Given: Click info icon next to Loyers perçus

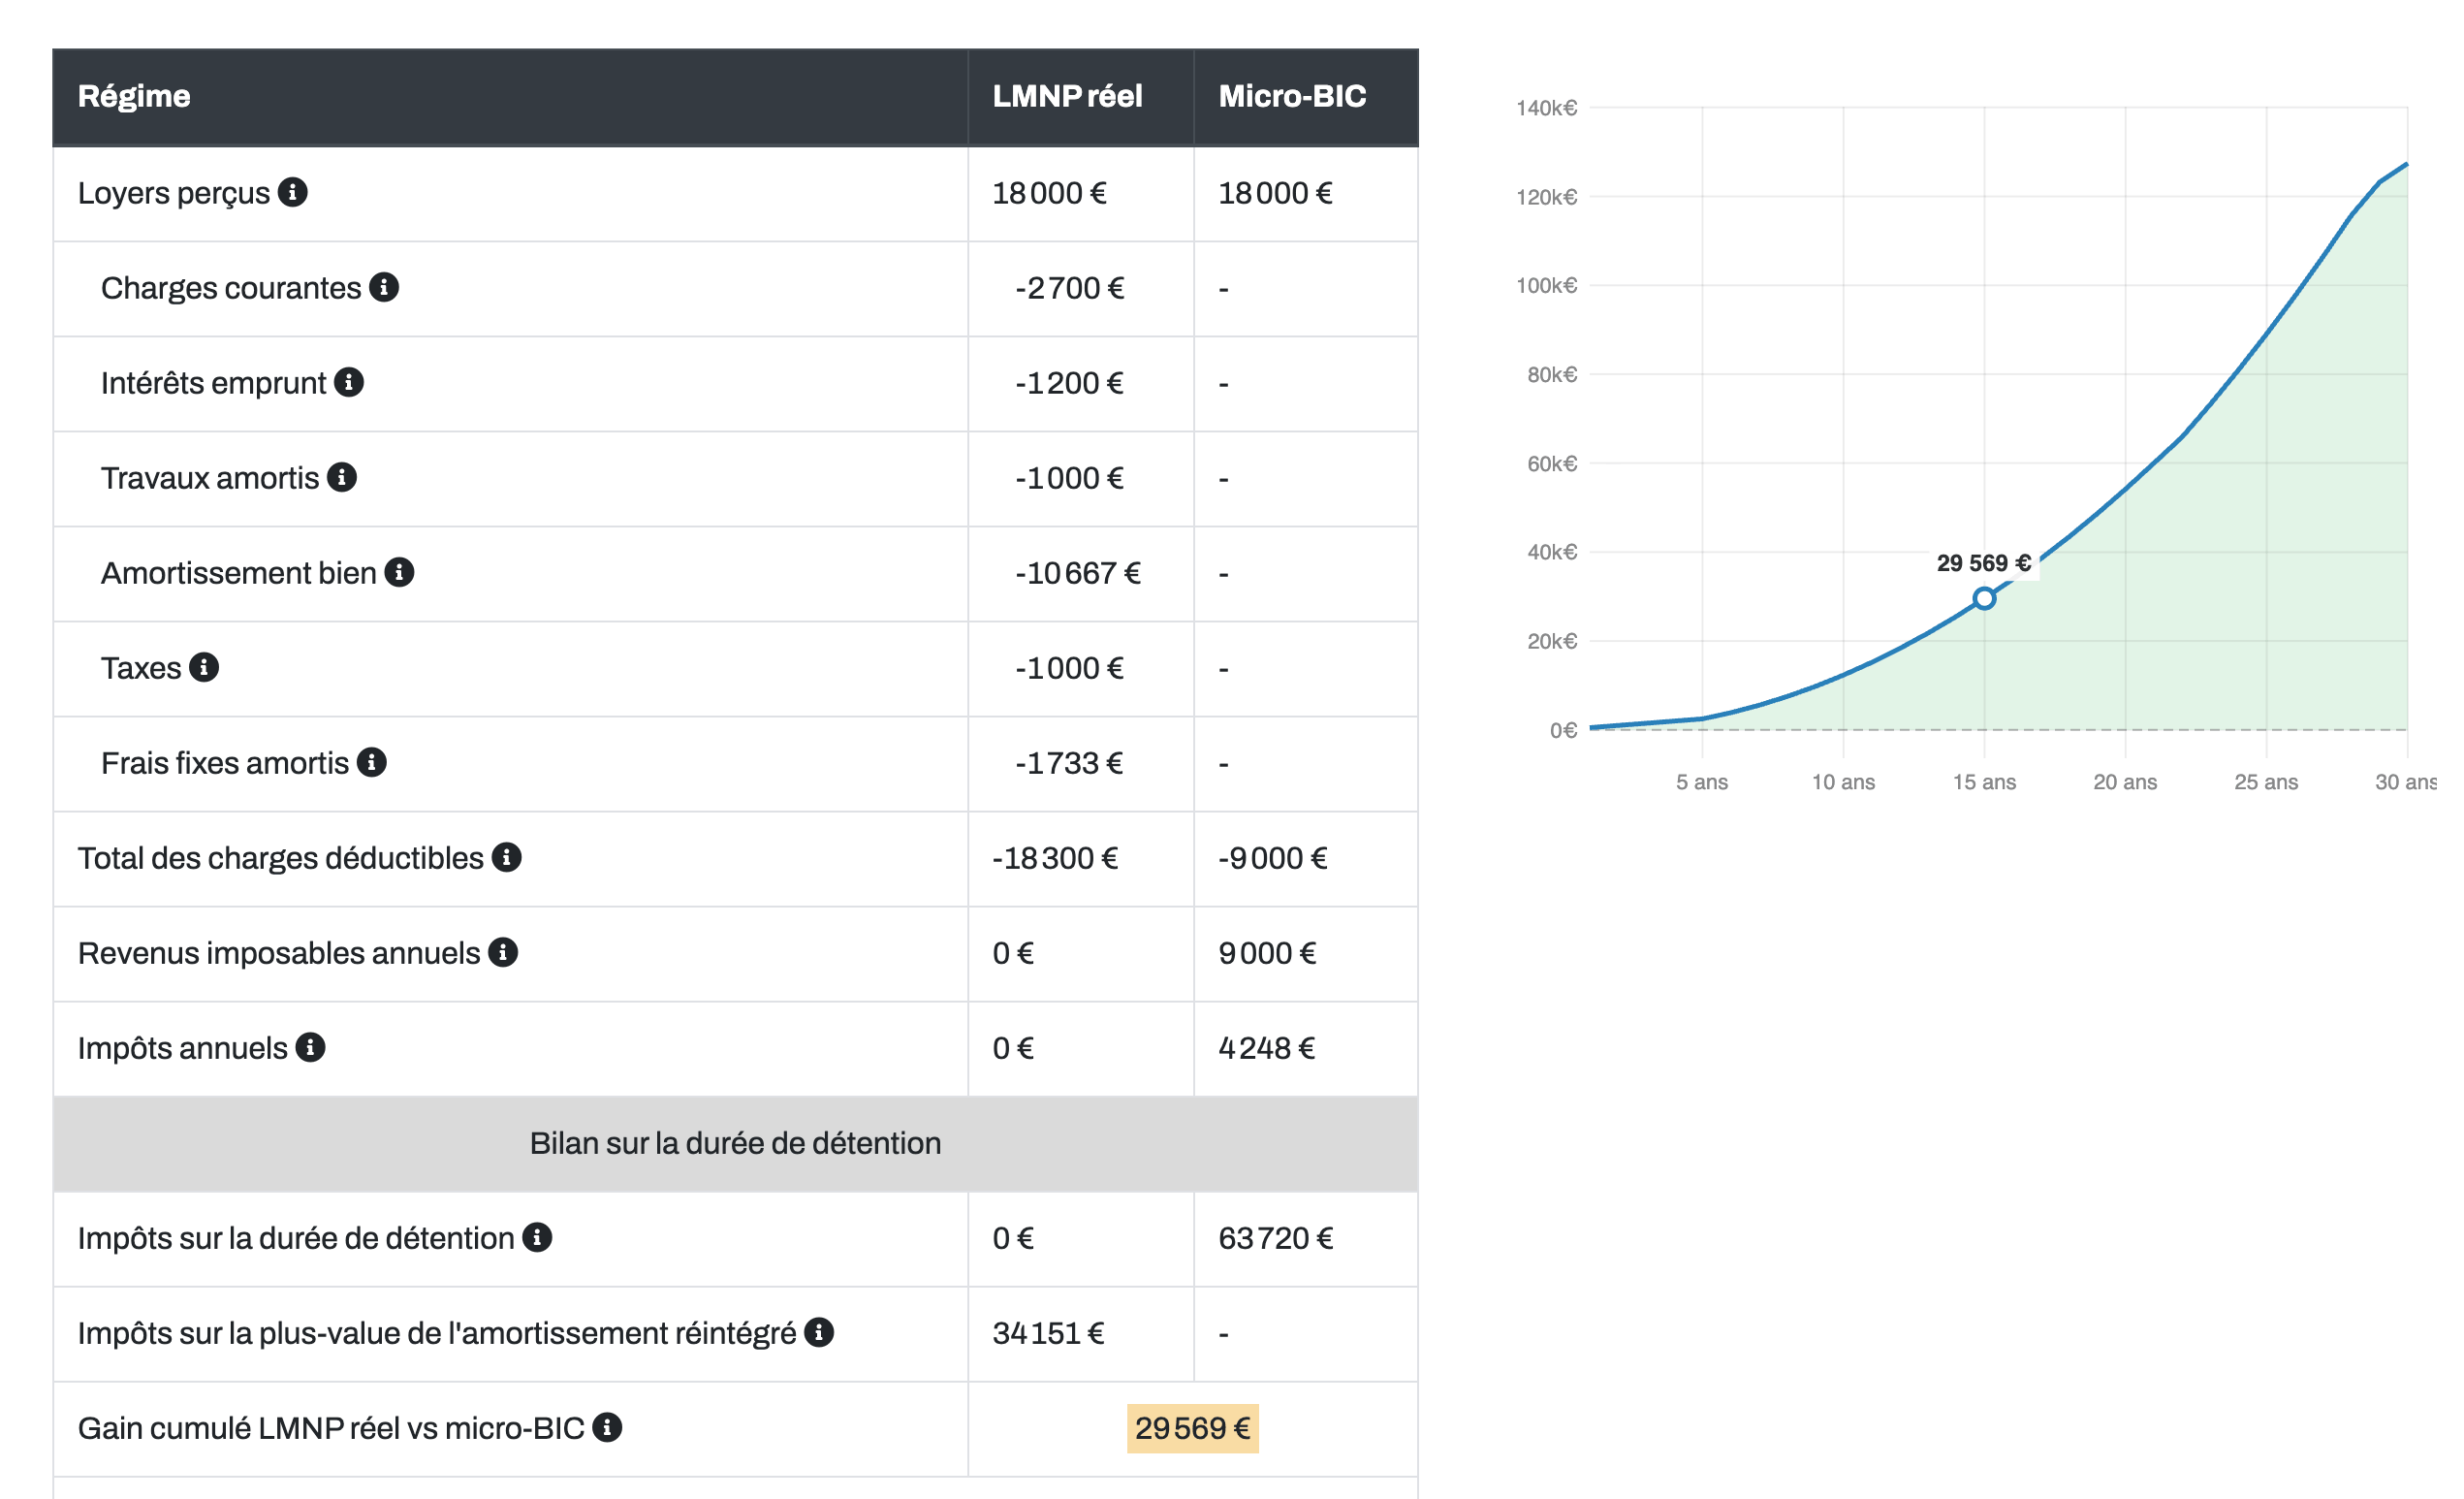Looking at the screenshot, I should pos(292,192).
